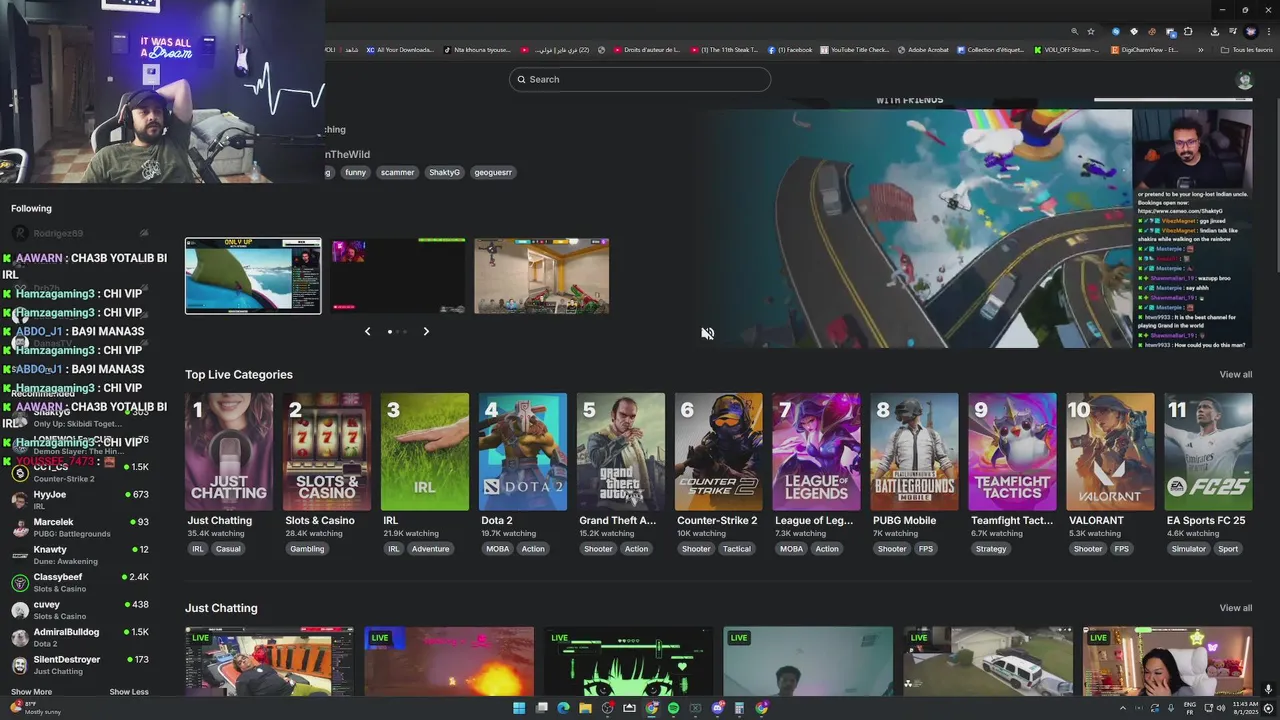
Task: Open cuvey channel in sidebar
Action: pyautogui.click(x=80, y=610)
